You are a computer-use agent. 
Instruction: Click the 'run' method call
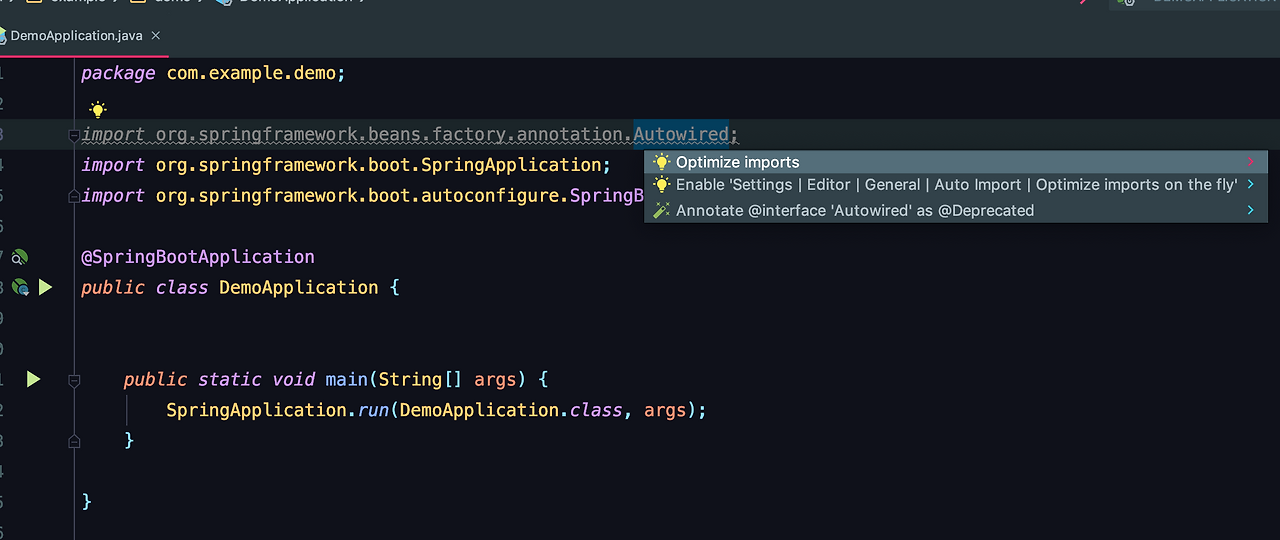(x=374, y=410)
